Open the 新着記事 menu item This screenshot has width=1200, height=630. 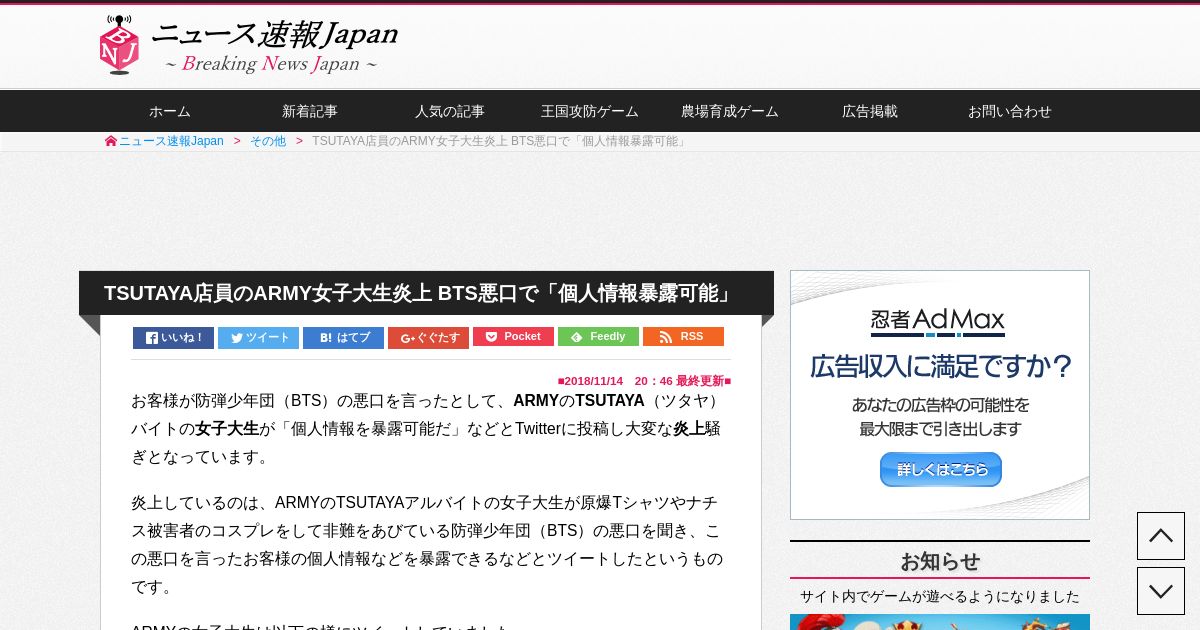310,111
